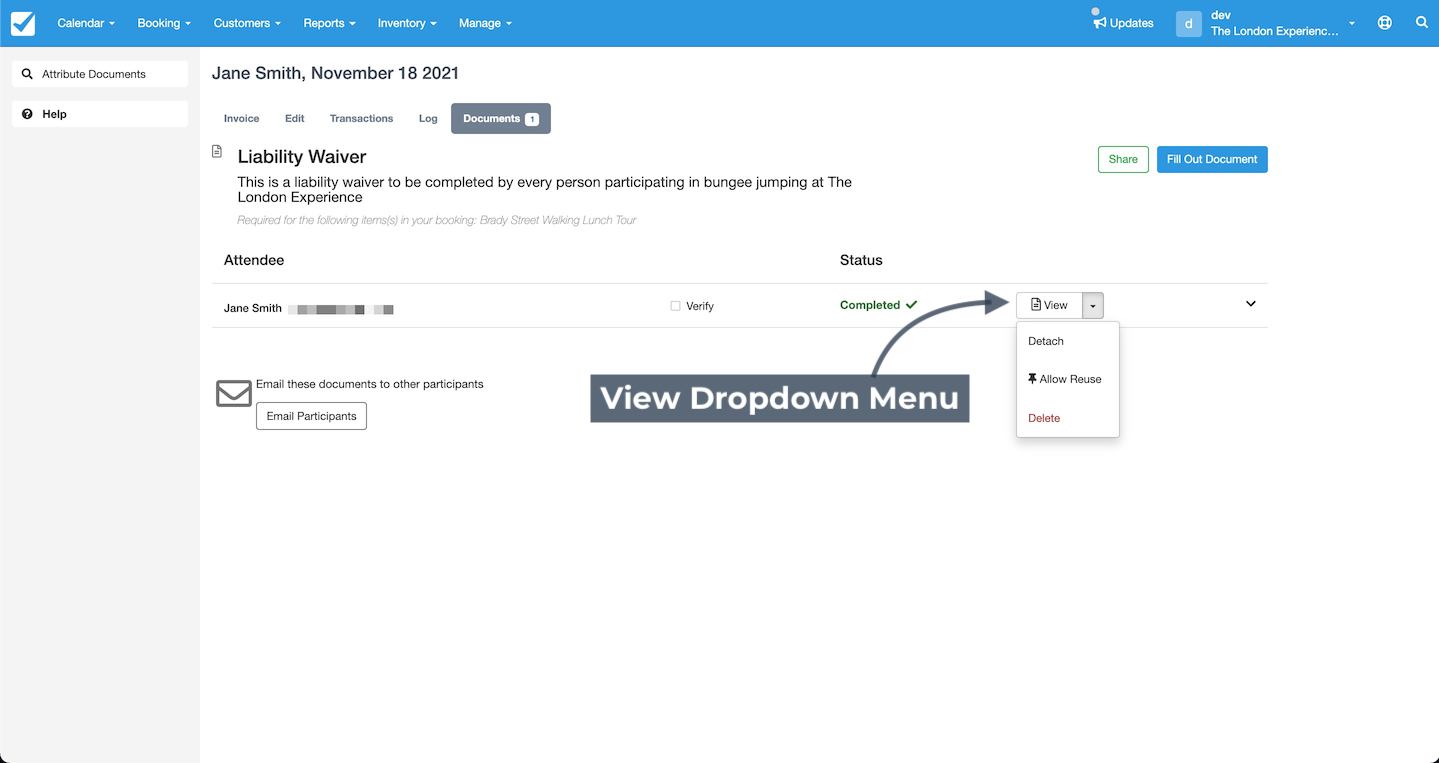Click the envelope email icon
This screenshot has width=1439, height=763.
tap(234, 393)
